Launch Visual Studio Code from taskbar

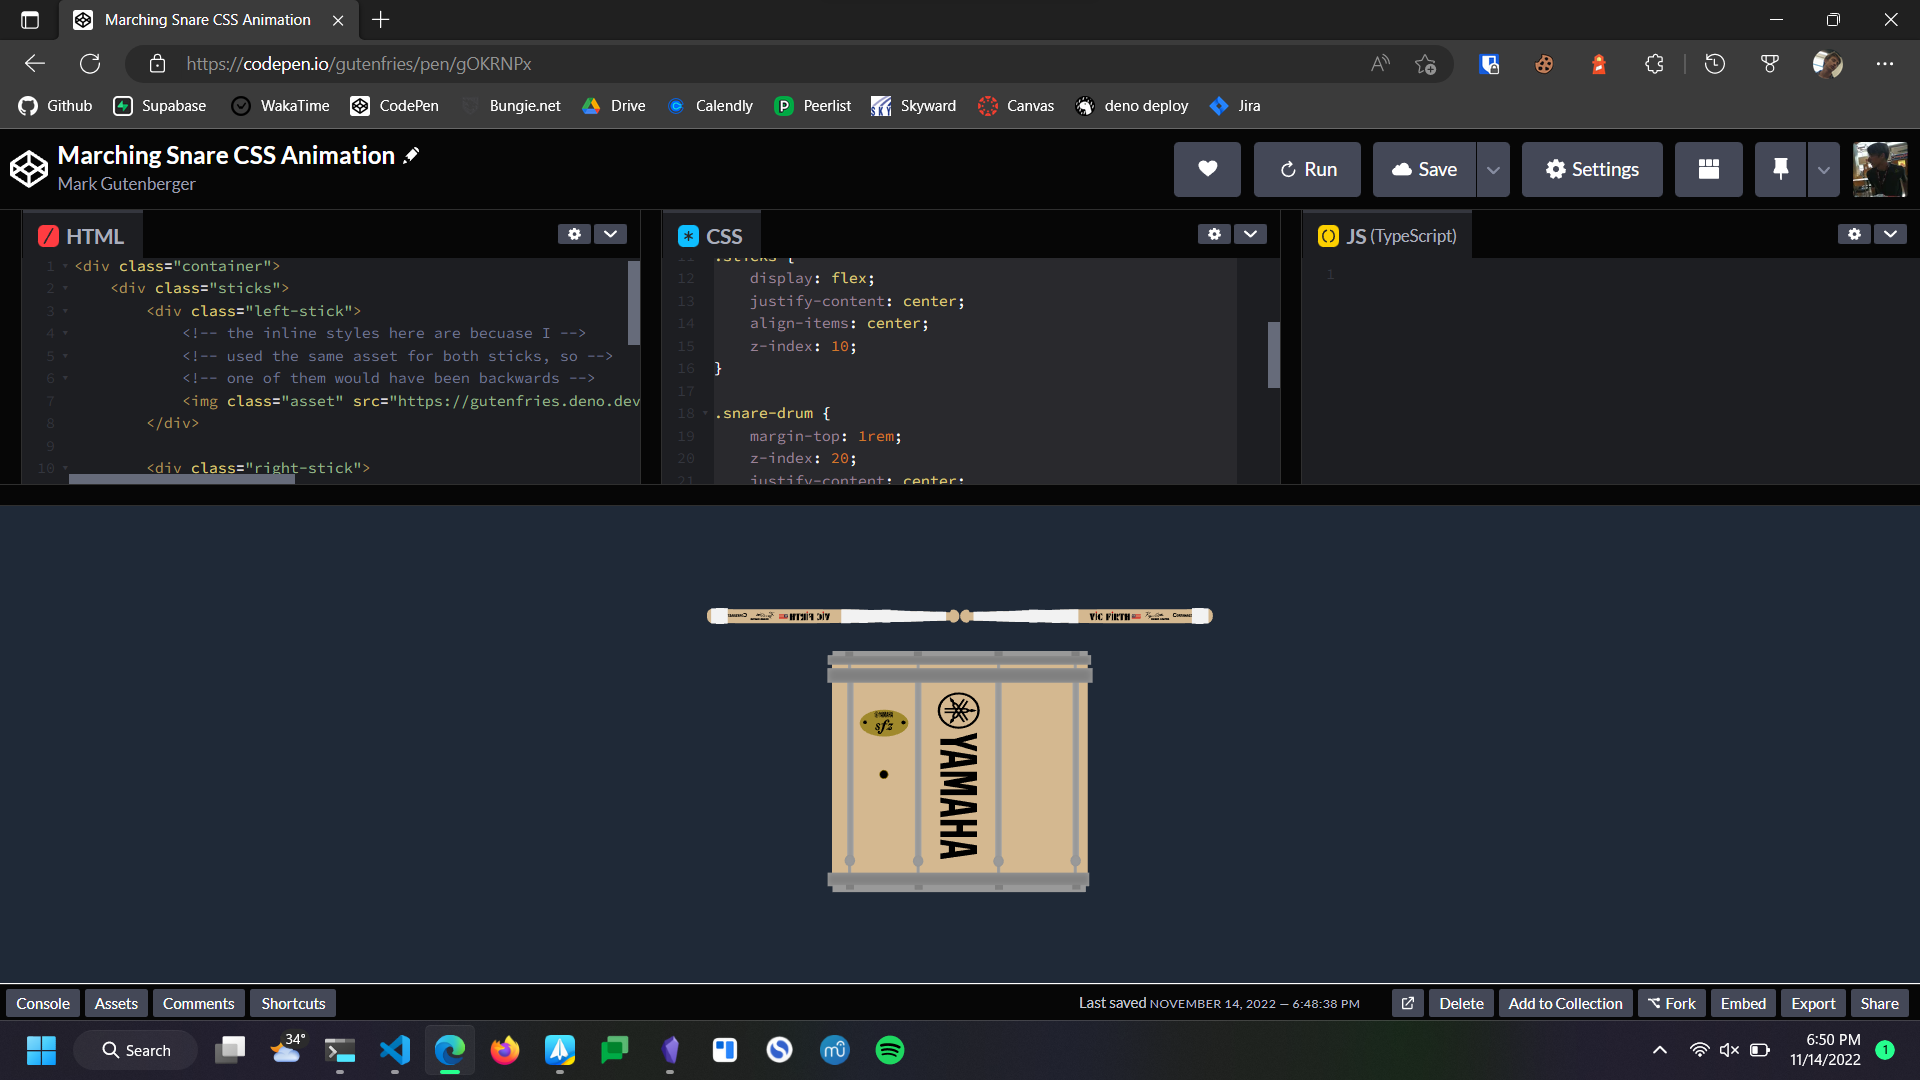click(x=395, y=1050)
